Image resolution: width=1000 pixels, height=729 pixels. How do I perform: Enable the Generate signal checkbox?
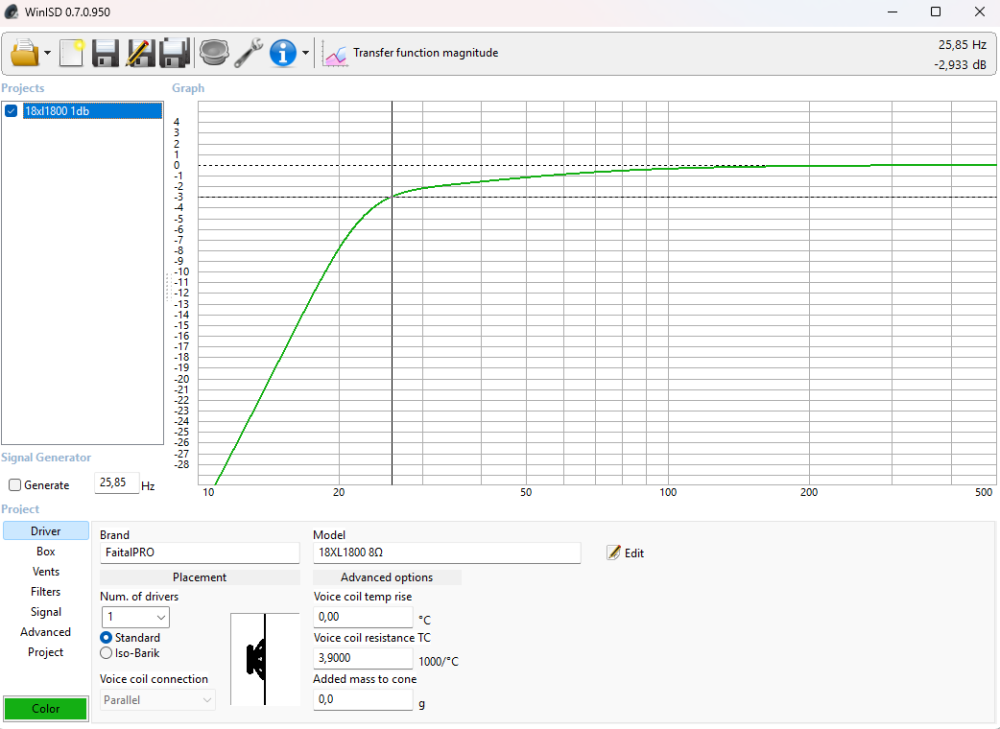pyautogui.click(x=15, y=485)
